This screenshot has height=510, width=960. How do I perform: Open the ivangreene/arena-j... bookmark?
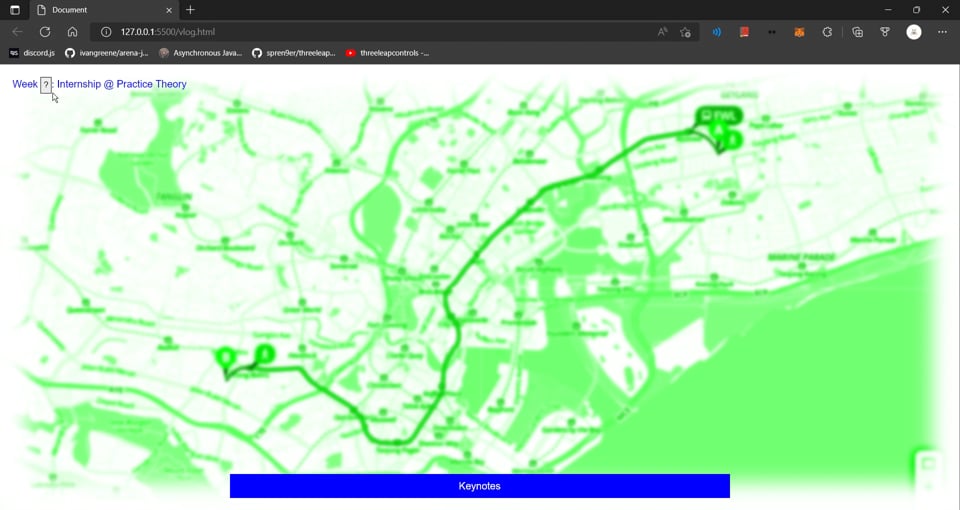107,53
